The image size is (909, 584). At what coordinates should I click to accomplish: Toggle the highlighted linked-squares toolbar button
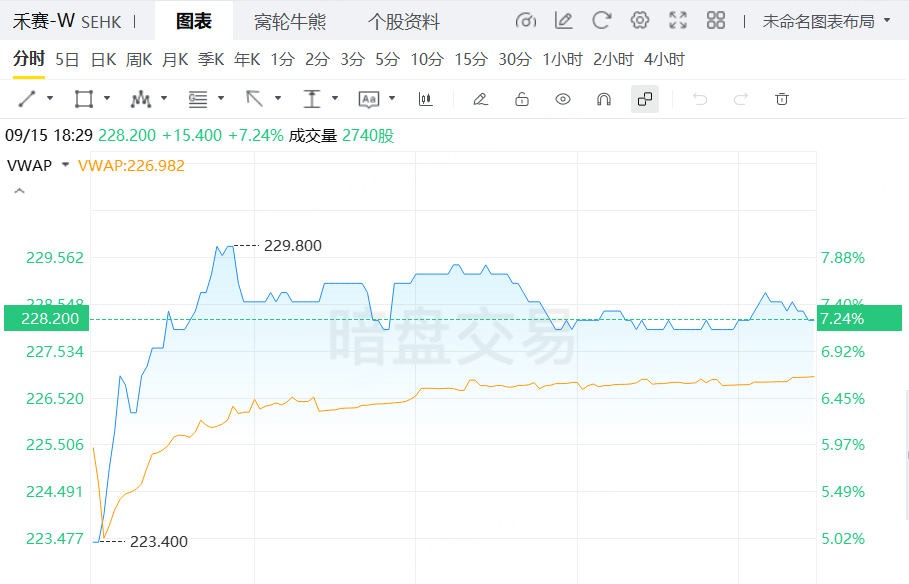(645, 99)
